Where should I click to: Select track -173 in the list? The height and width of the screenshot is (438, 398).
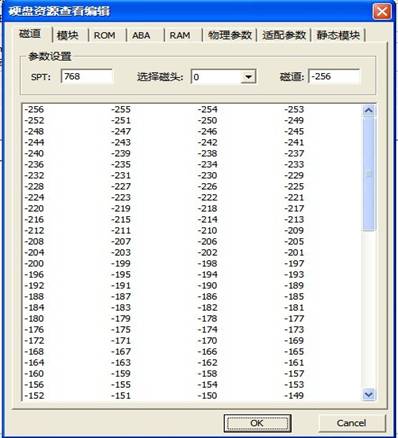(x=294, y=329)
